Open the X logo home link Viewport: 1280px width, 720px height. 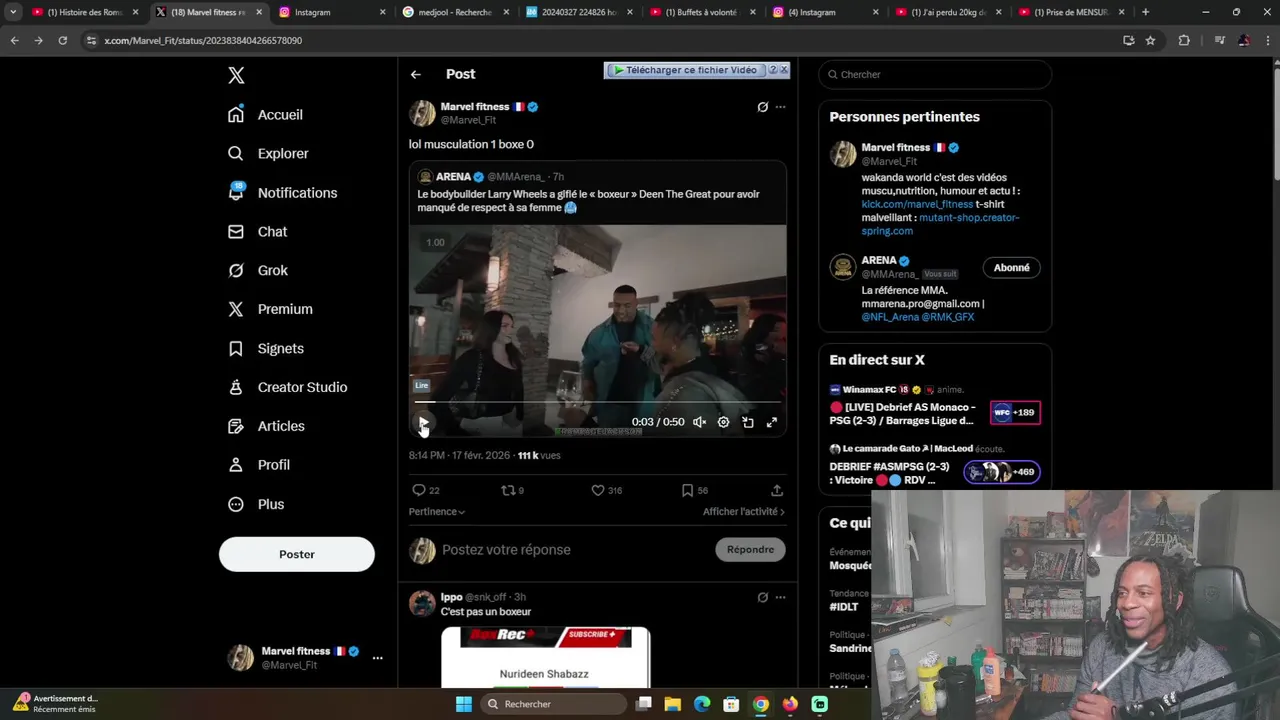pos(236,75)
